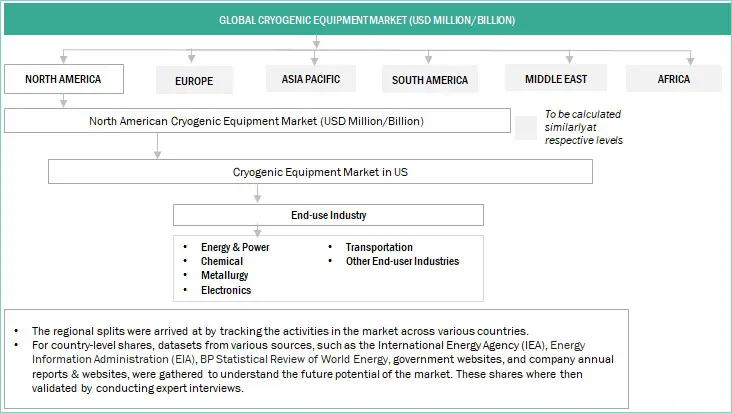Click the Energy & Power bullet item

(x=235, y=247)
